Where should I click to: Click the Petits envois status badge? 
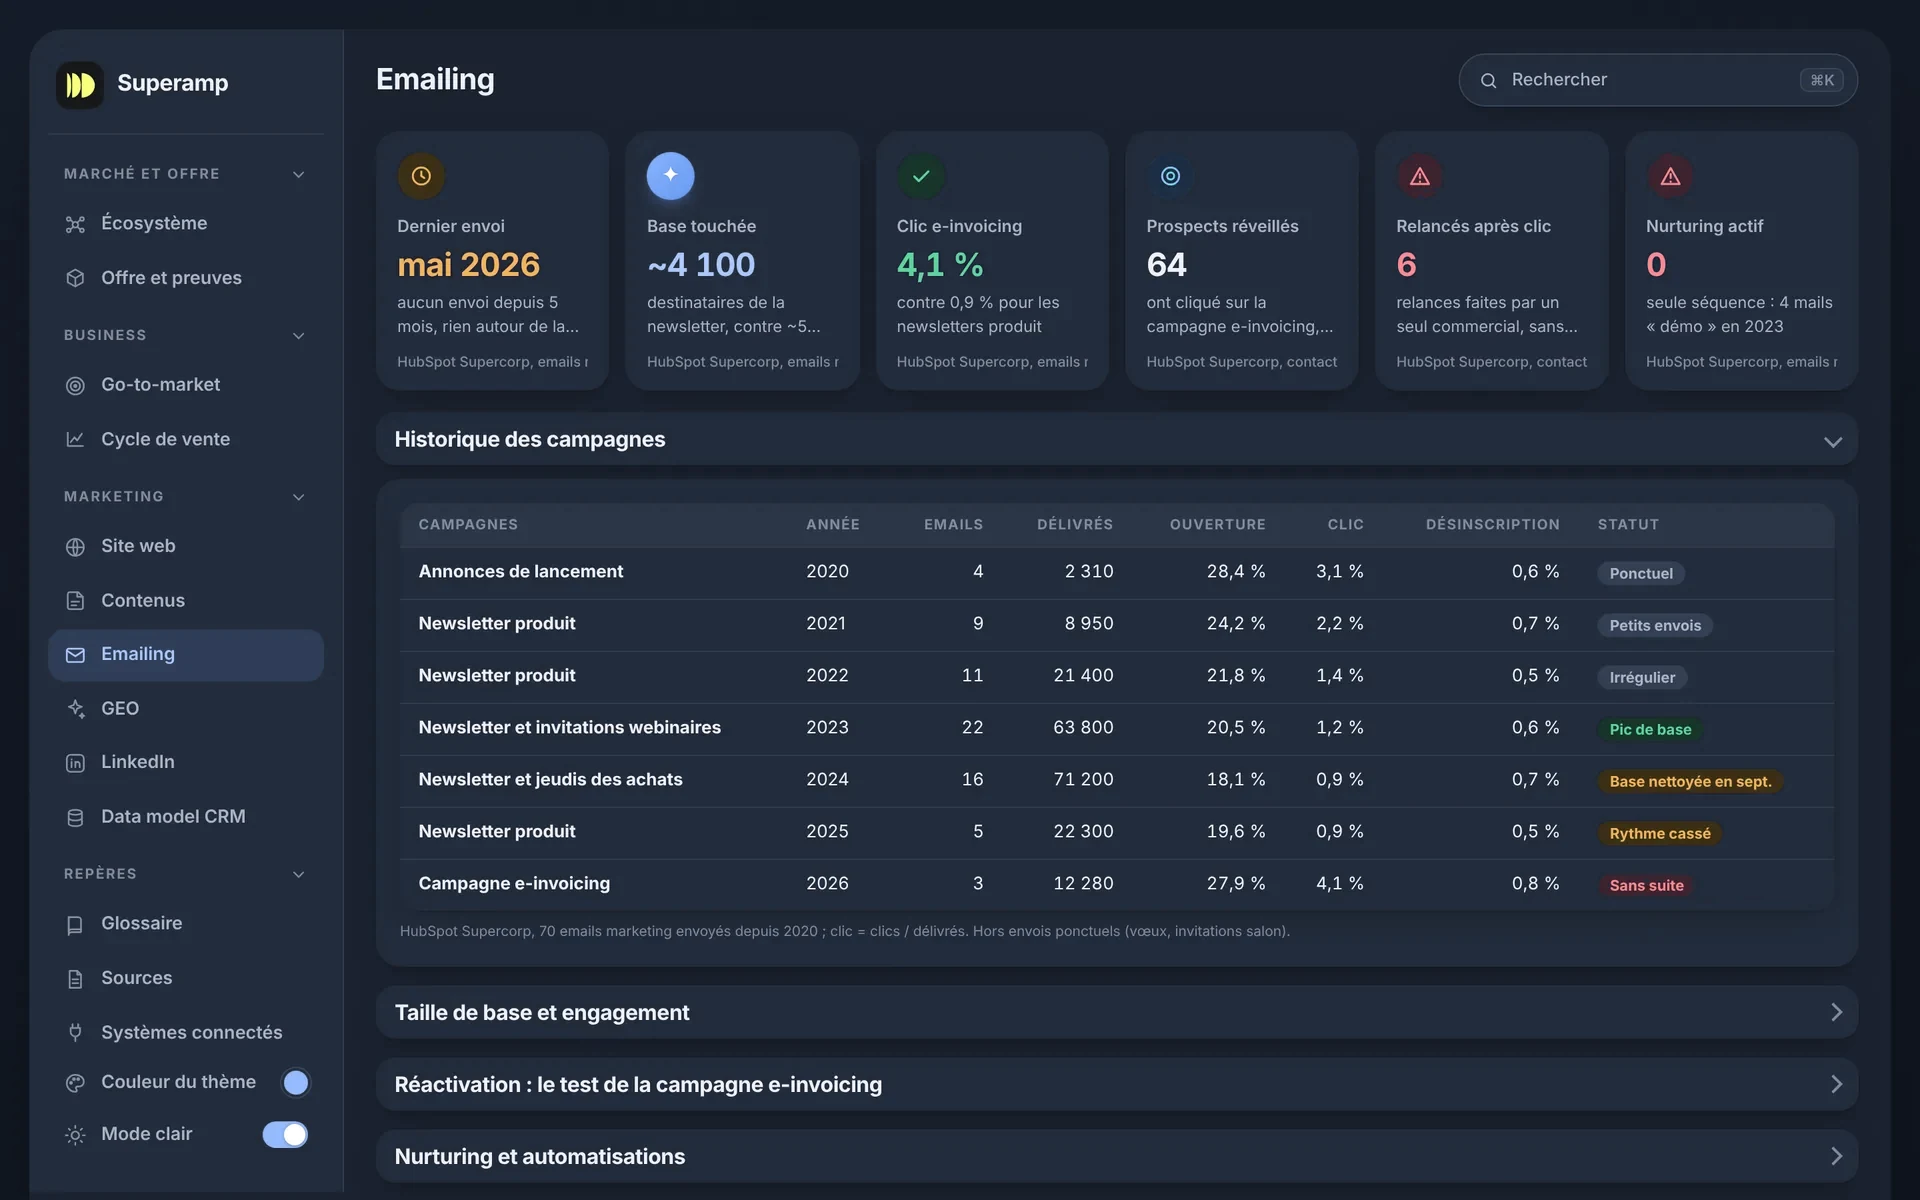point(1655,625)
